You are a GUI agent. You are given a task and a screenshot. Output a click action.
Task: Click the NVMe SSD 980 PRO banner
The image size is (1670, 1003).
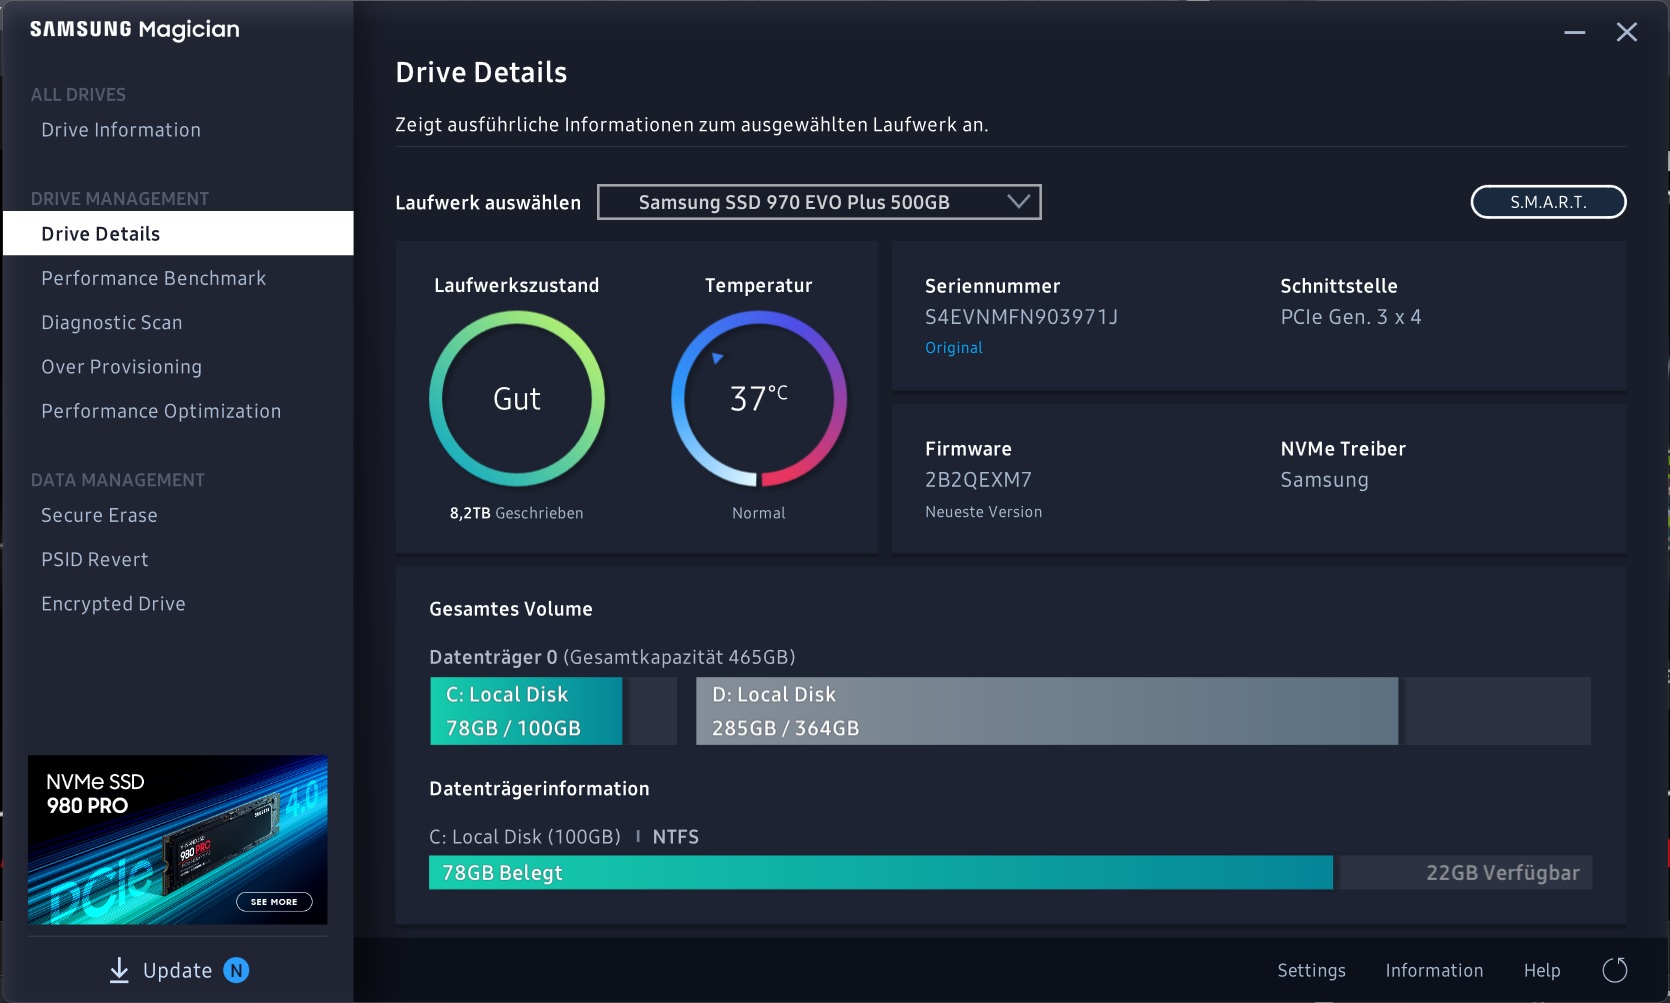tap(178, 840)
